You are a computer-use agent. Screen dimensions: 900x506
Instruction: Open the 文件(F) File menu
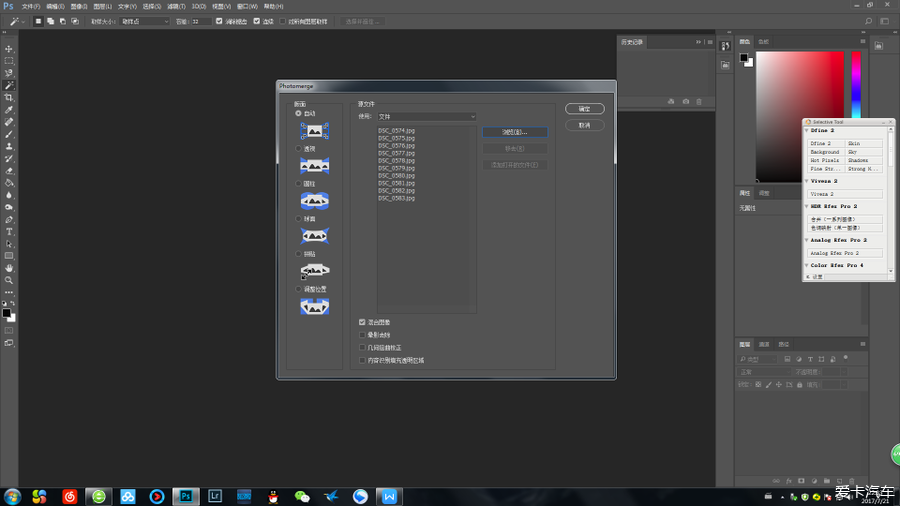click(x=30, y=6)
